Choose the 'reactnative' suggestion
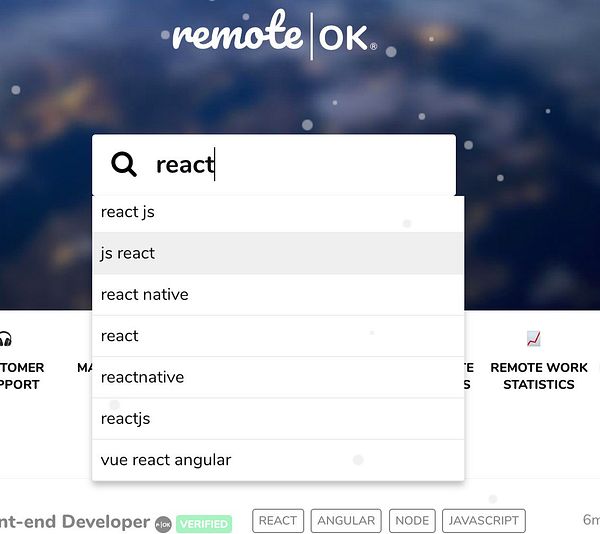600x534 pixels. [278, 377]
